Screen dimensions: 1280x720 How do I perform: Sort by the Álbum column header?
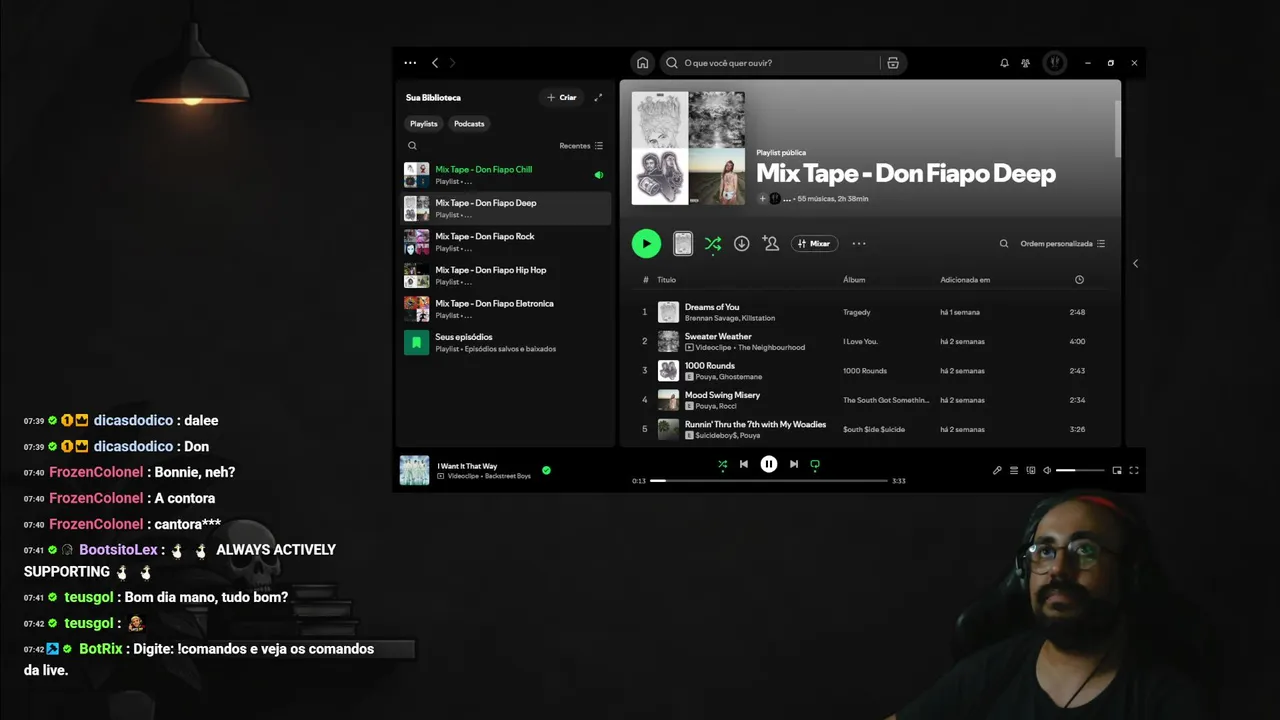pos(854,280)
